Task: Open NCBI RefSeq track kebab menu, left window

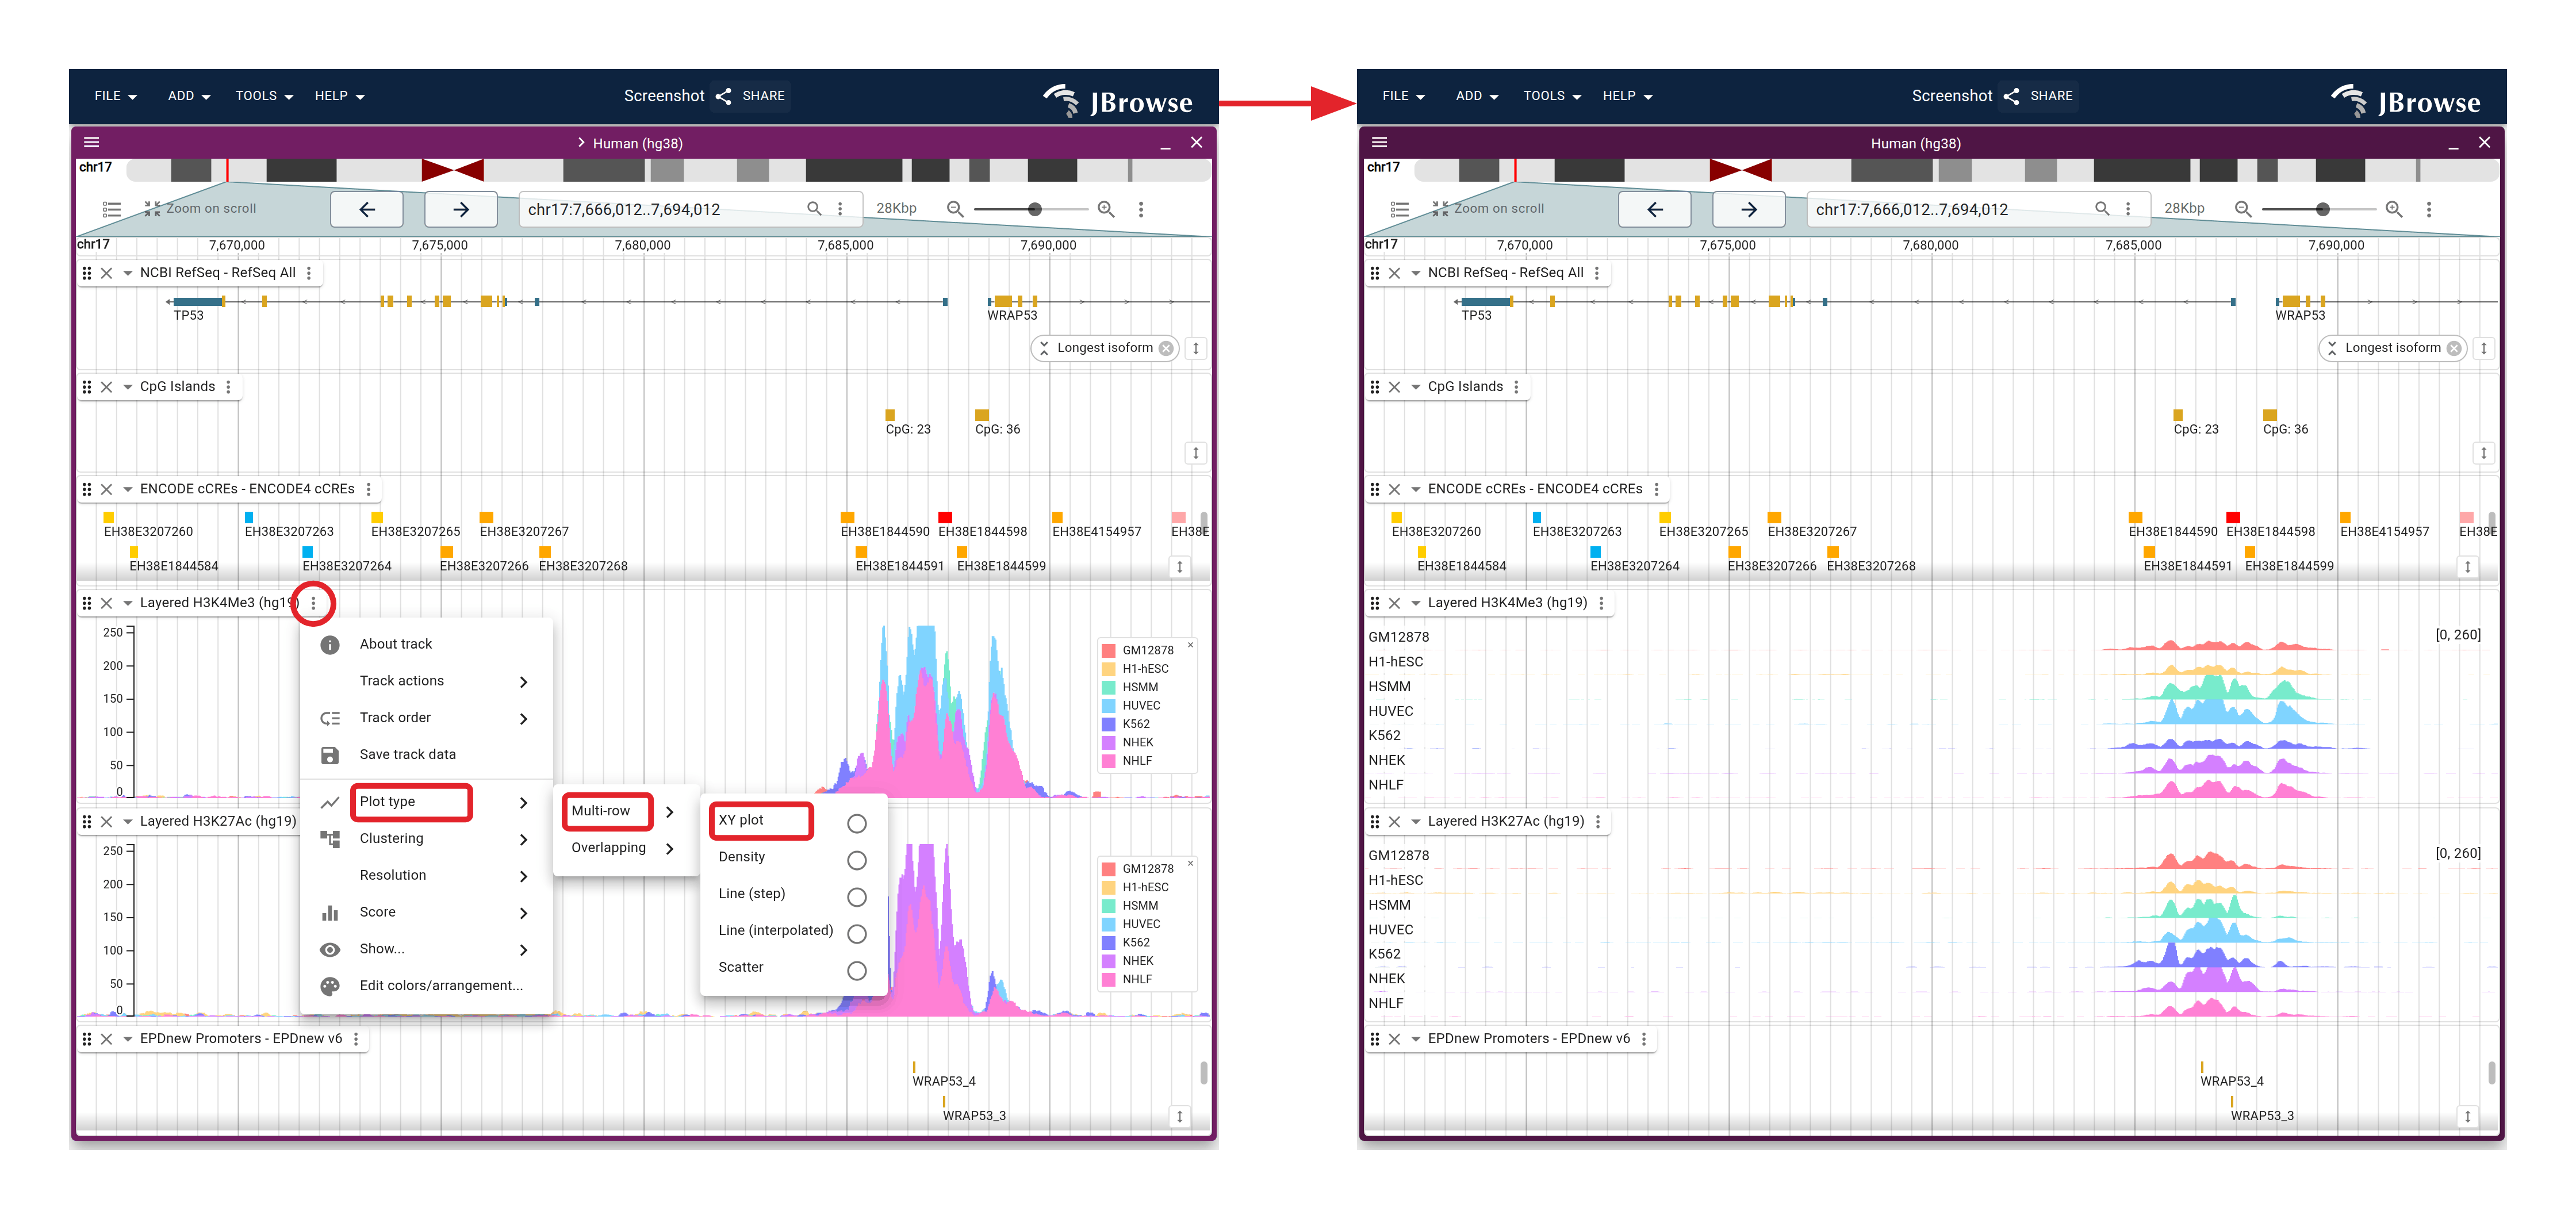Action: coord(309,273)
